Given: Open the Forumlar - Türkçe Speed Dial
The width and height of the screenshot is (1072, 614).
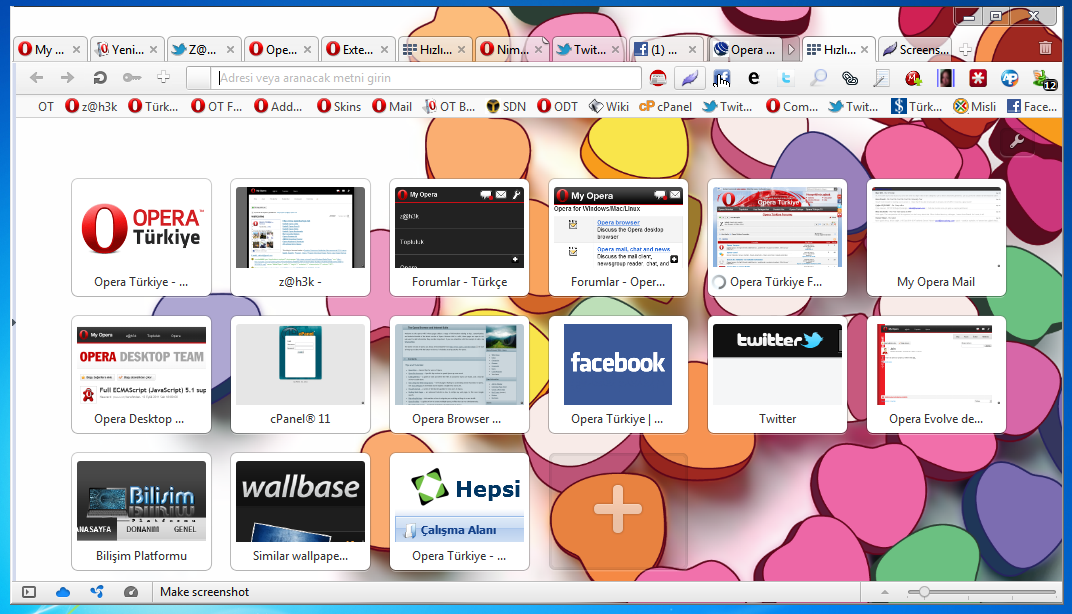Looking at the screenshot, I should coord(459,237).
